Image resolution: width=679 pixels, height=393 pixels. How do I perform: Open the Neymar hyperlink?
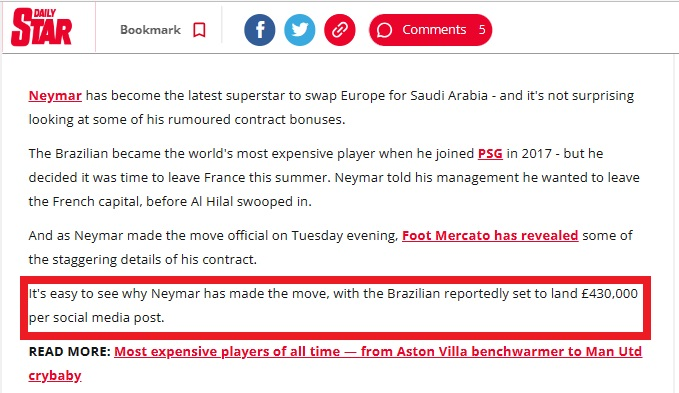coord(55,96)
